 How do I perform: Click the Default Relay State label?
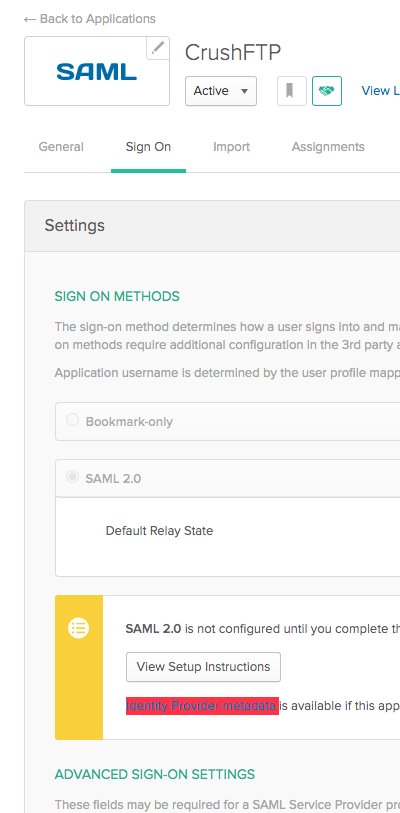159,531
